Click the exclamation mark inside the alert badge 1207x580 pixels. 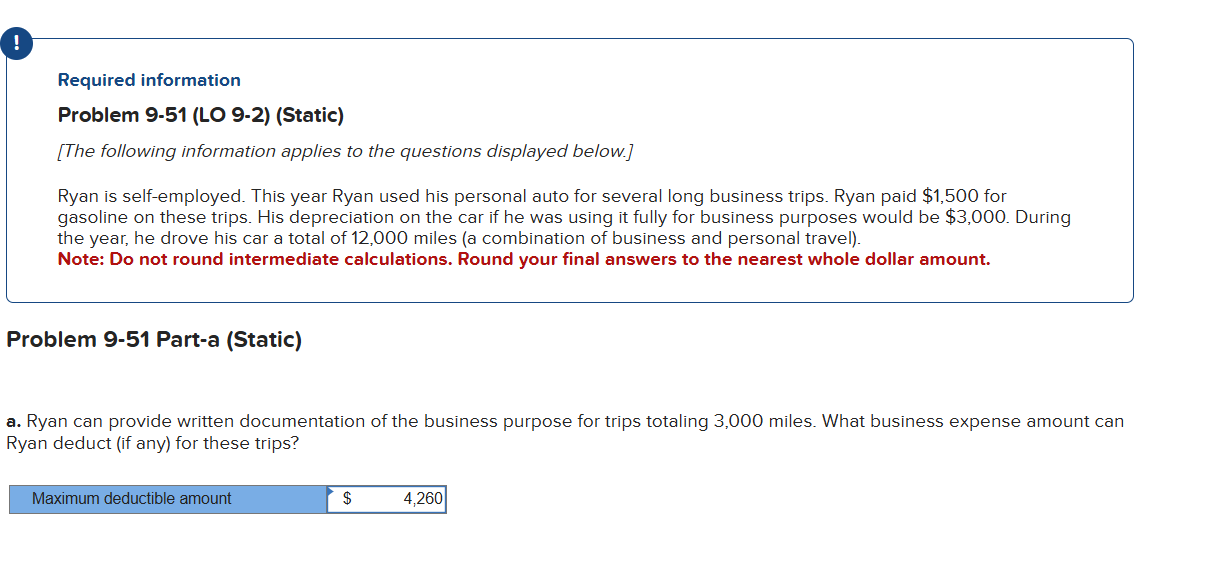point(17,43)
